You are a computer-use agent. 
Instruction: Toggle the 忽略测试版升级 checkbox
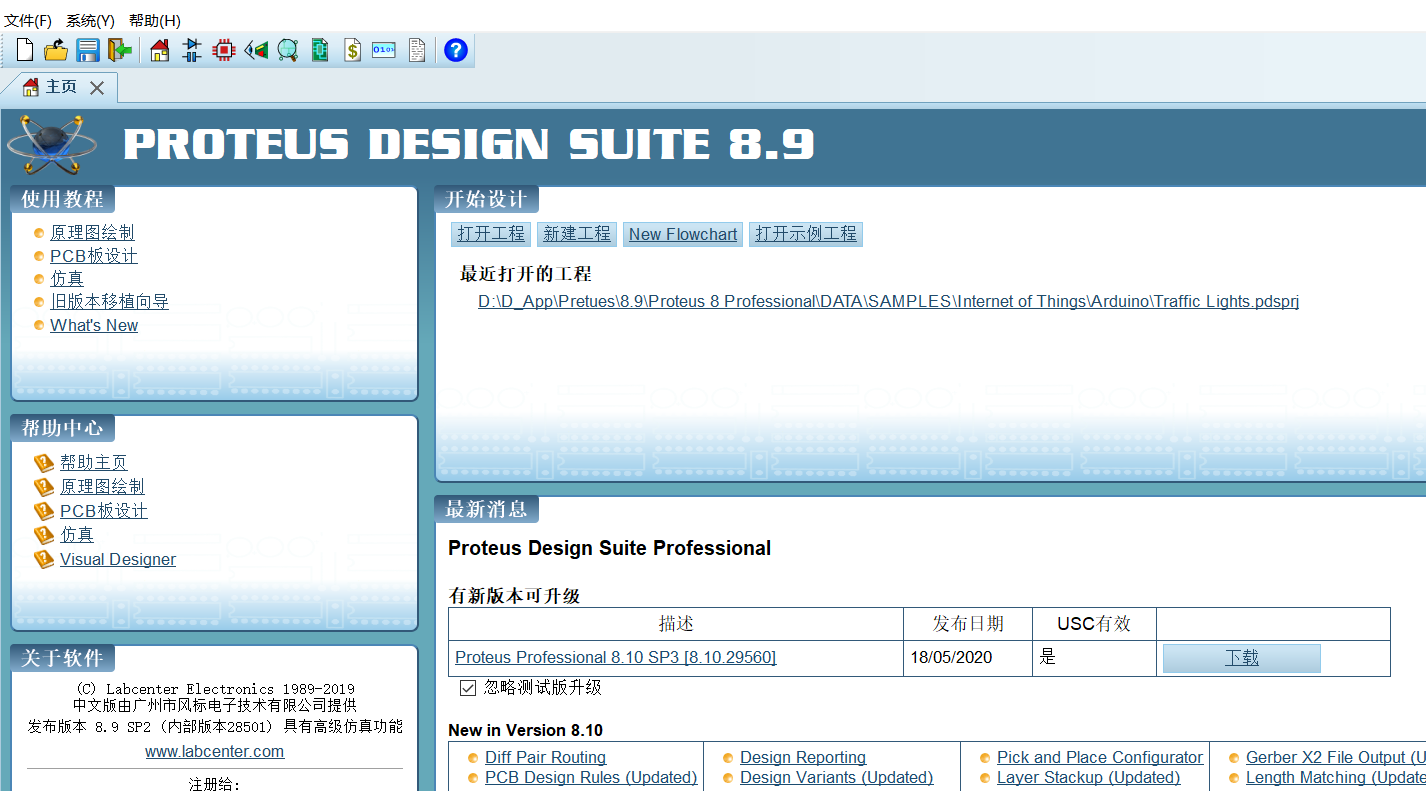coord(468,688)
